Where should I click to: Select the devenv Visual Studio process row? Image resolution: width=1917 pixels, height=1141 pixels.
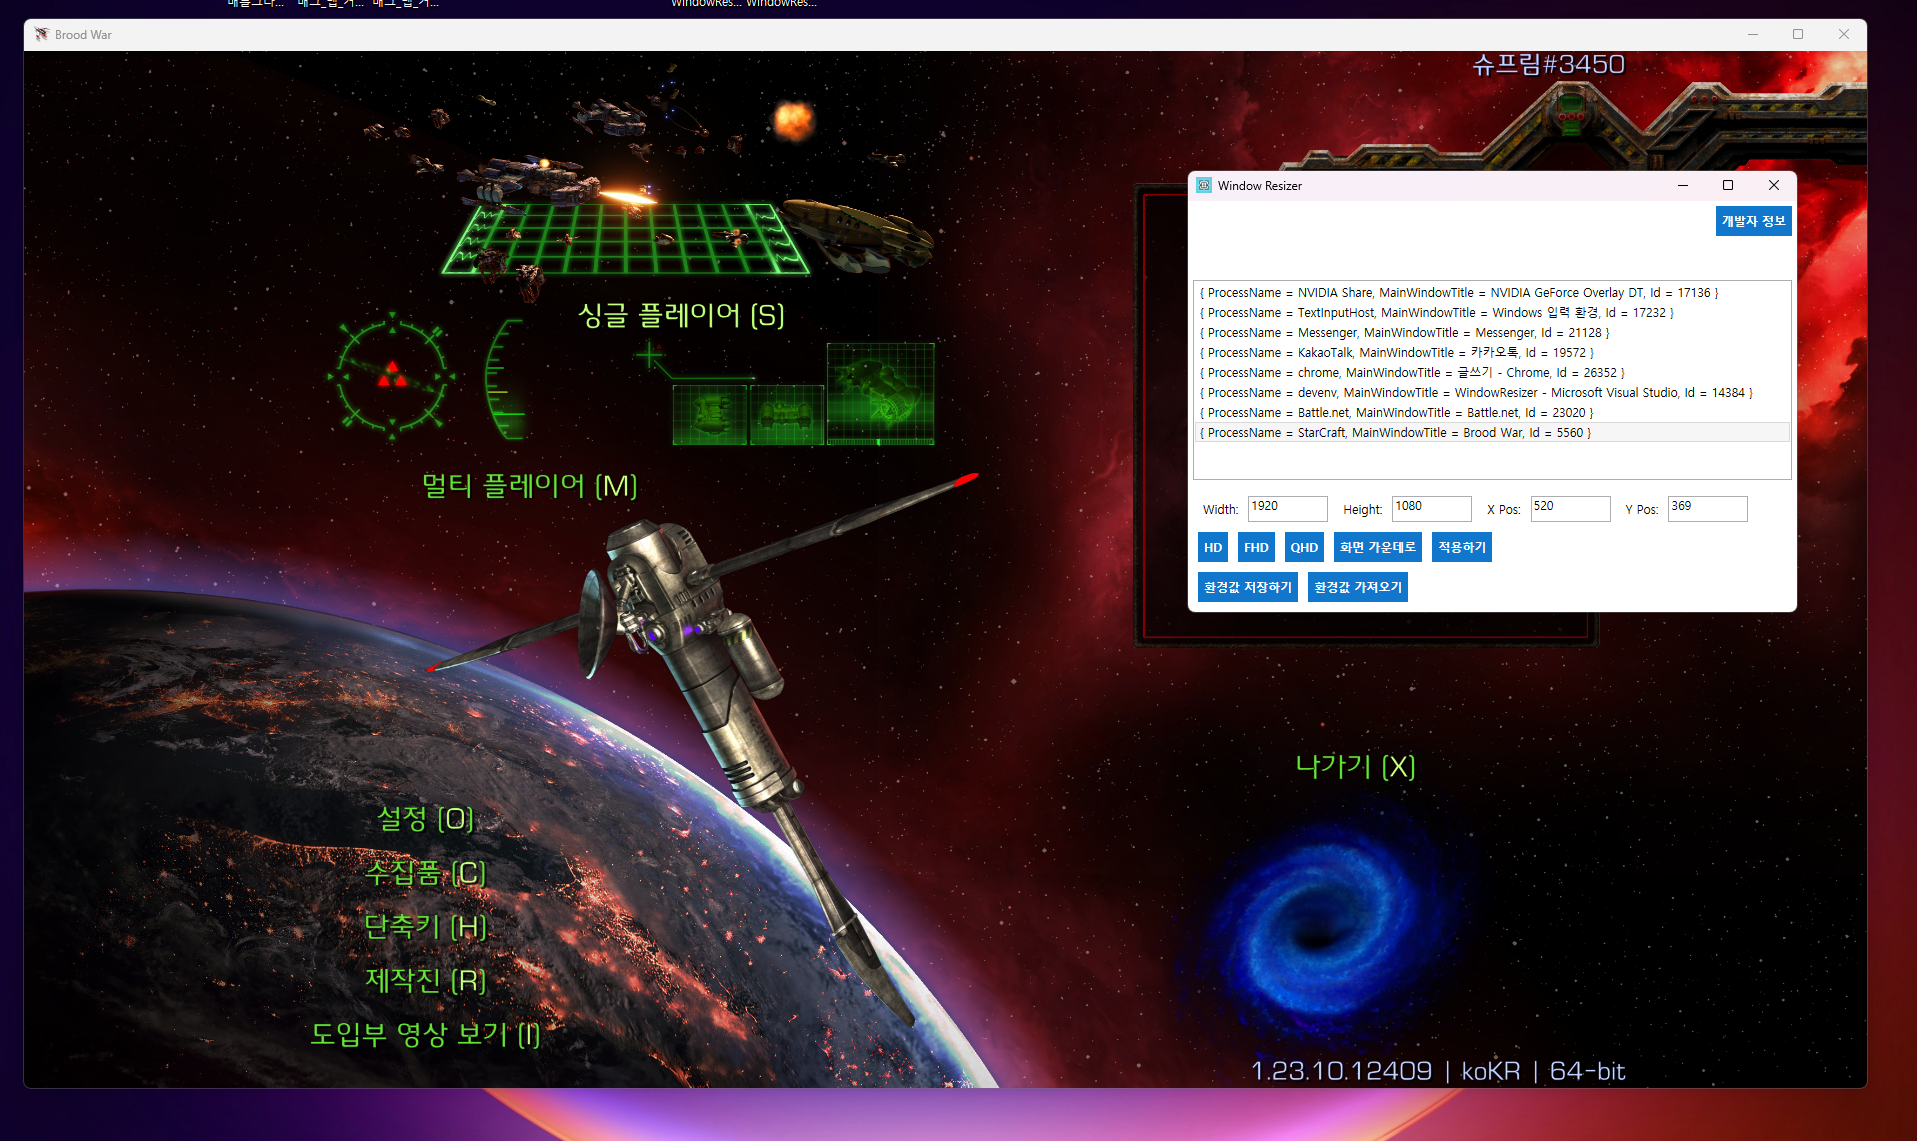(x=1492, y=393)
